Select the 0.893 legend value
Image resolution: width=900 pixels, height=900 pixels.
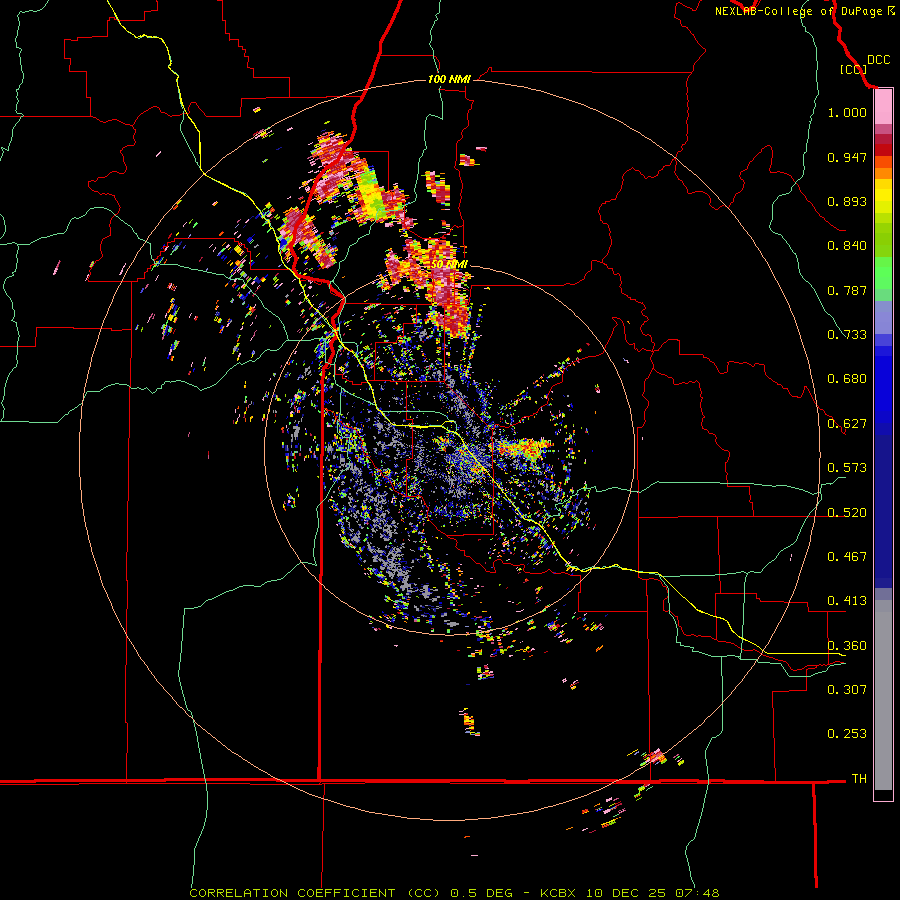[847, 201]
